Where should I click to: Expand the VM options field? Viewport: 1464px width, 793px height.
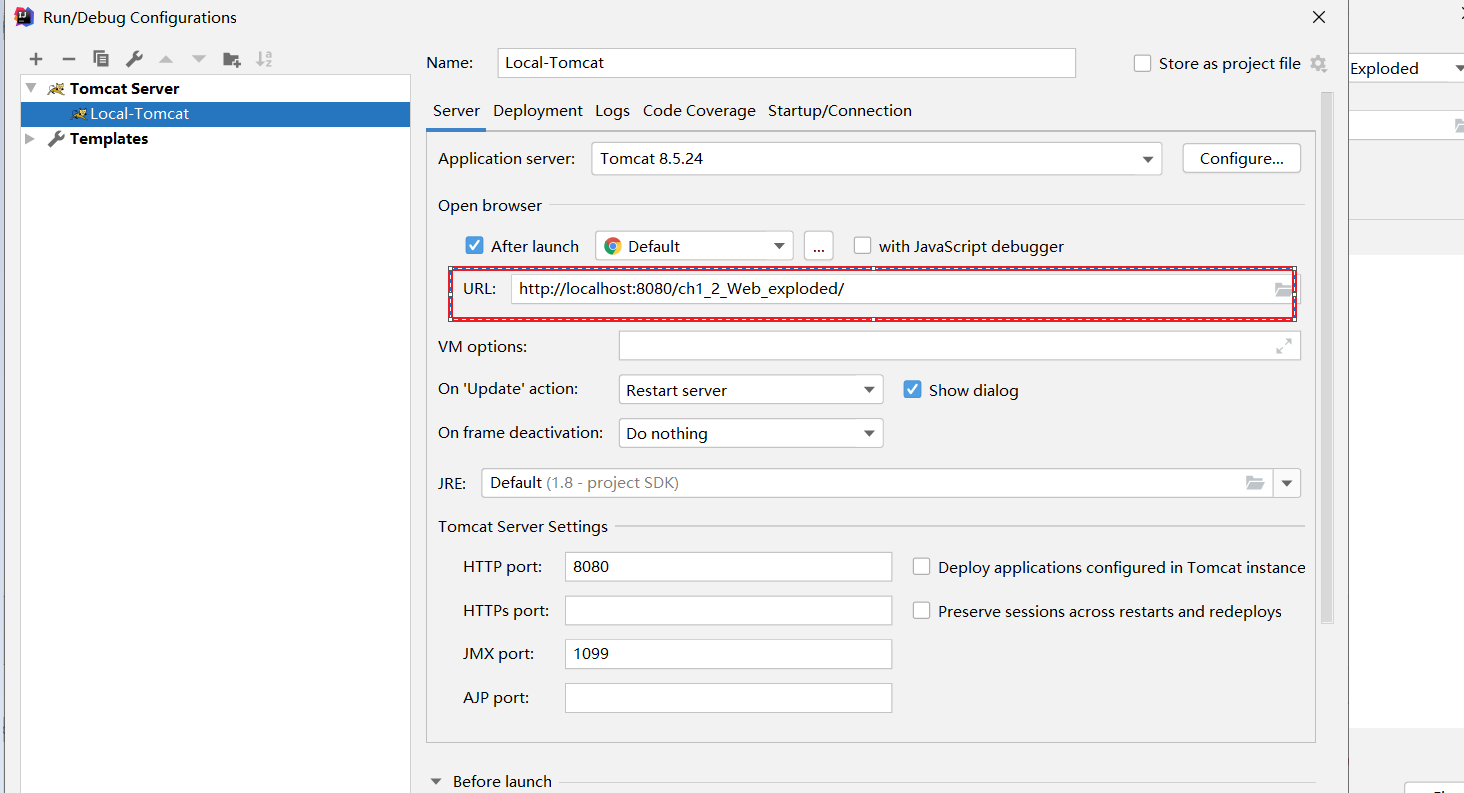[1283, 346]
